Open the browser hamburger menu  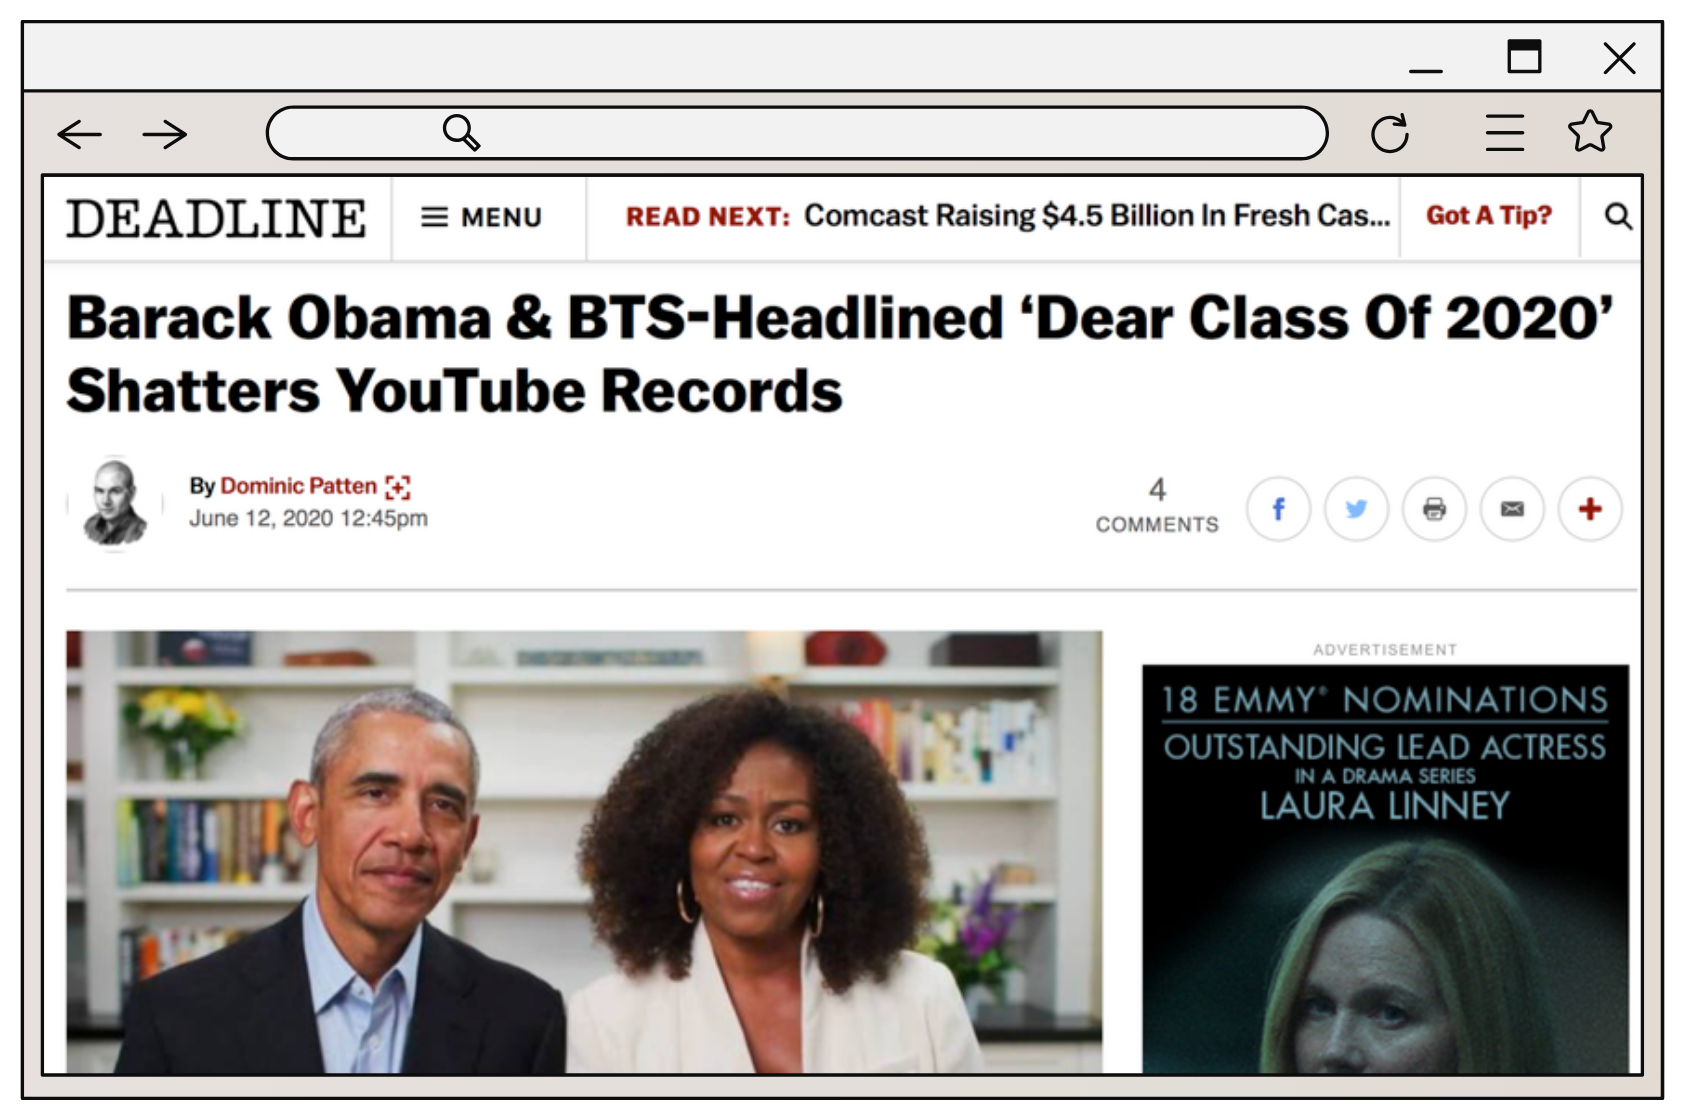pos(1504,132)
